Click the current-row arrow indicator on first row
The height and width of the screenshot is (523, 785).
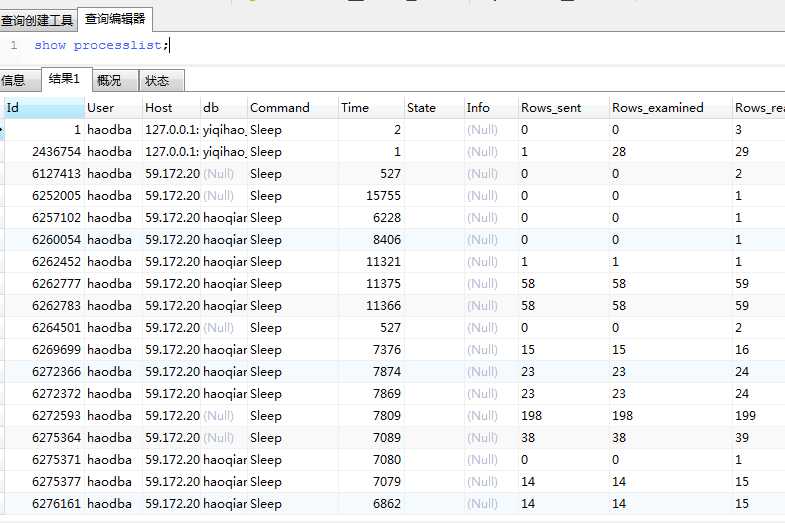coord(2,130)
